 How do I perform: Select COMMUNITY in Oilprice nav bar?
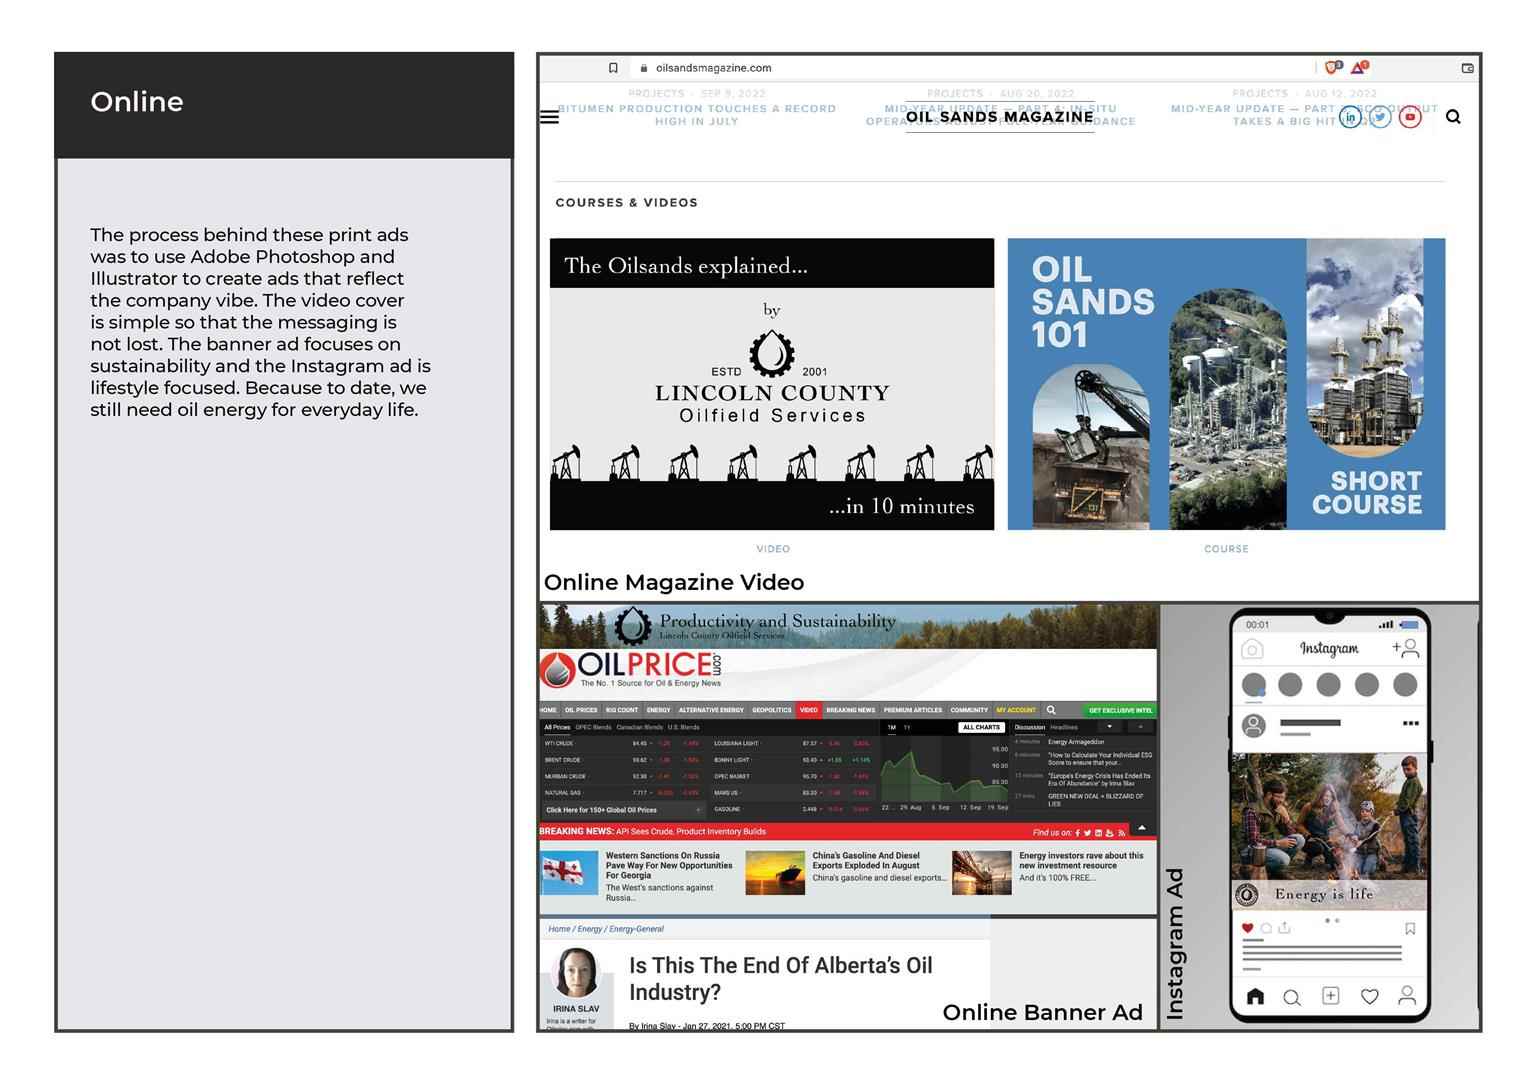click(x=969, y=710)
